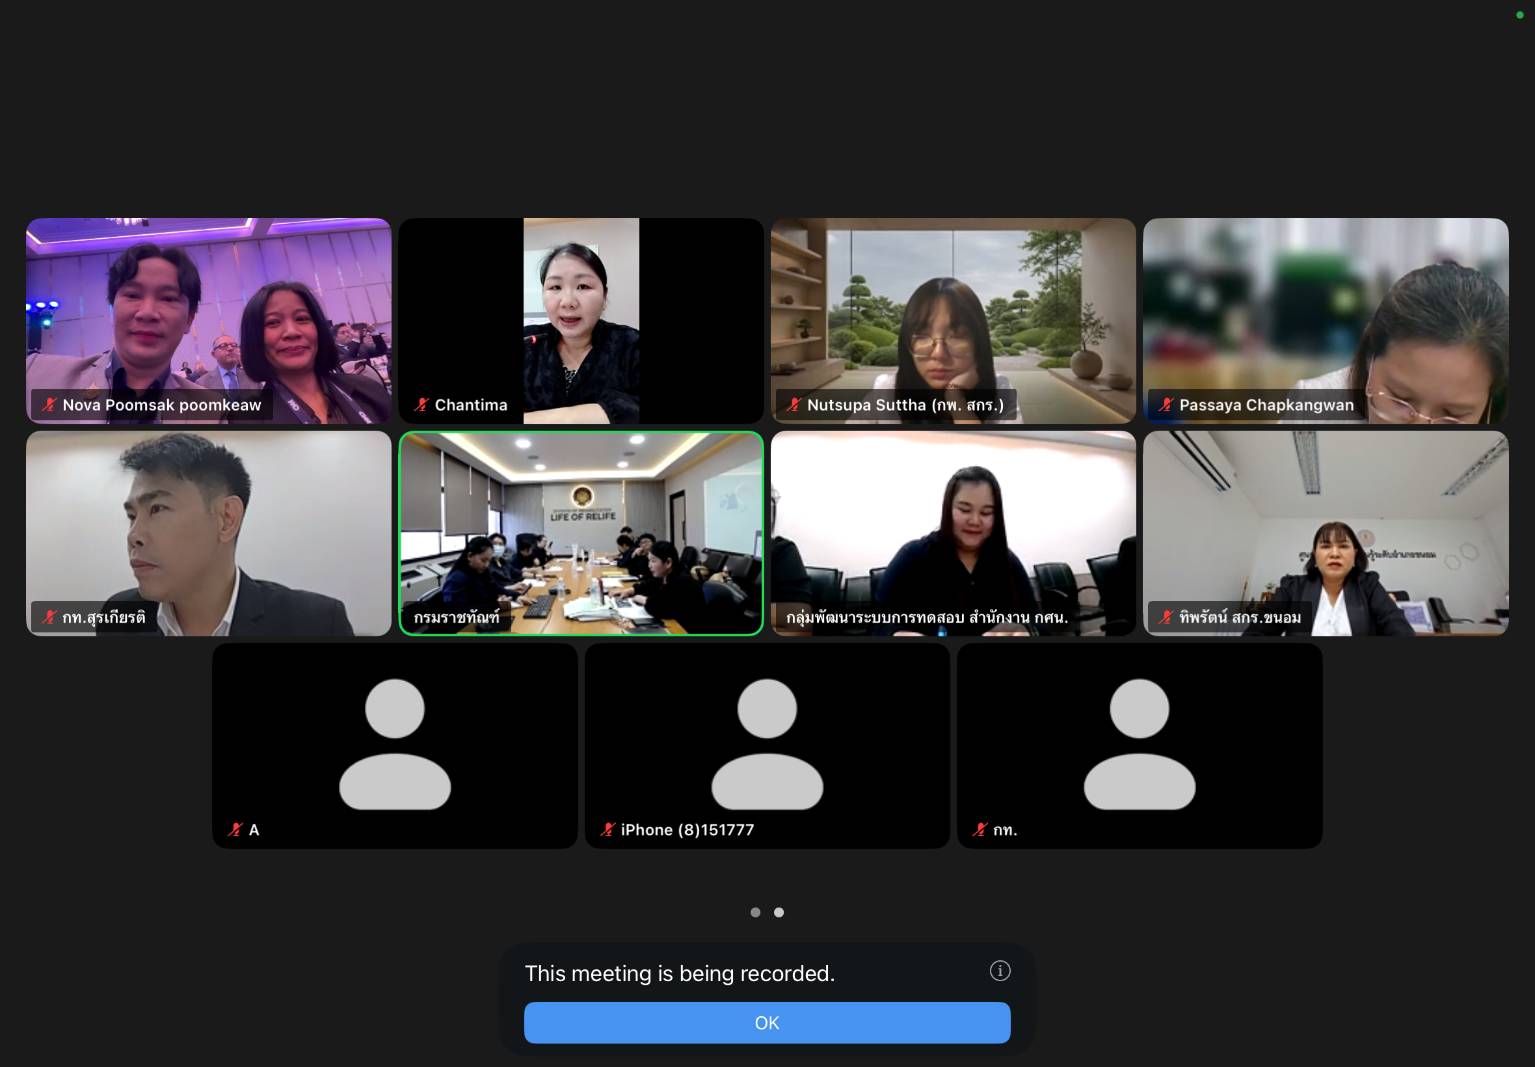This screenshot has width=1535, height=1067.
Task: Select the กลุ่มพัฒนาระบบการทดสอบ video tile
Action: (953, 533)
